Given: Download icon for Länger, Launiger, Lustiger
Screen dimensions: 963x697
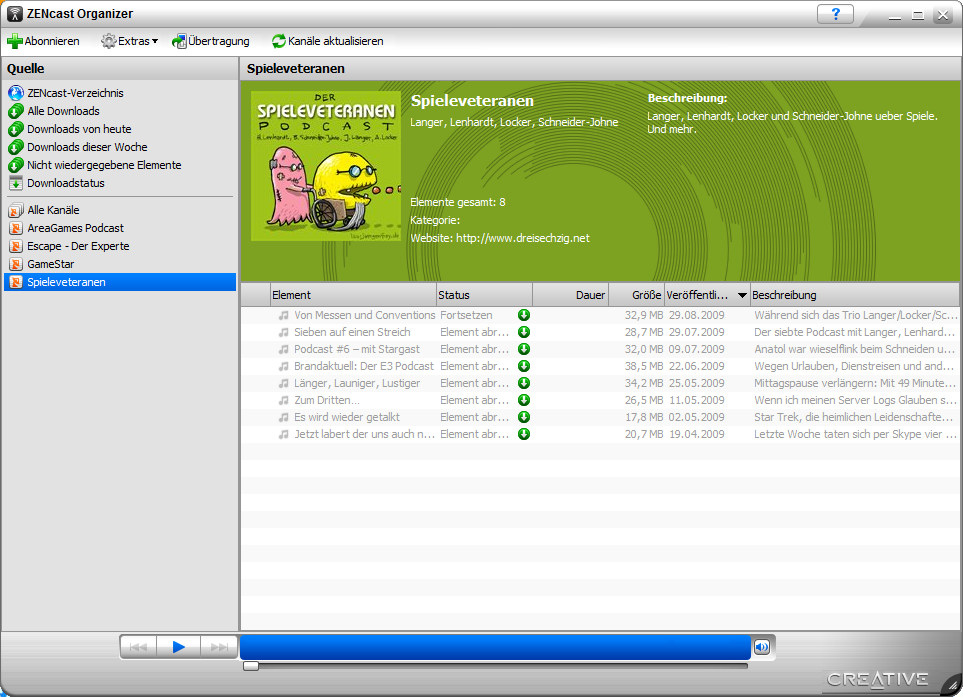Looking at the screenshot, I should (524, 383).
